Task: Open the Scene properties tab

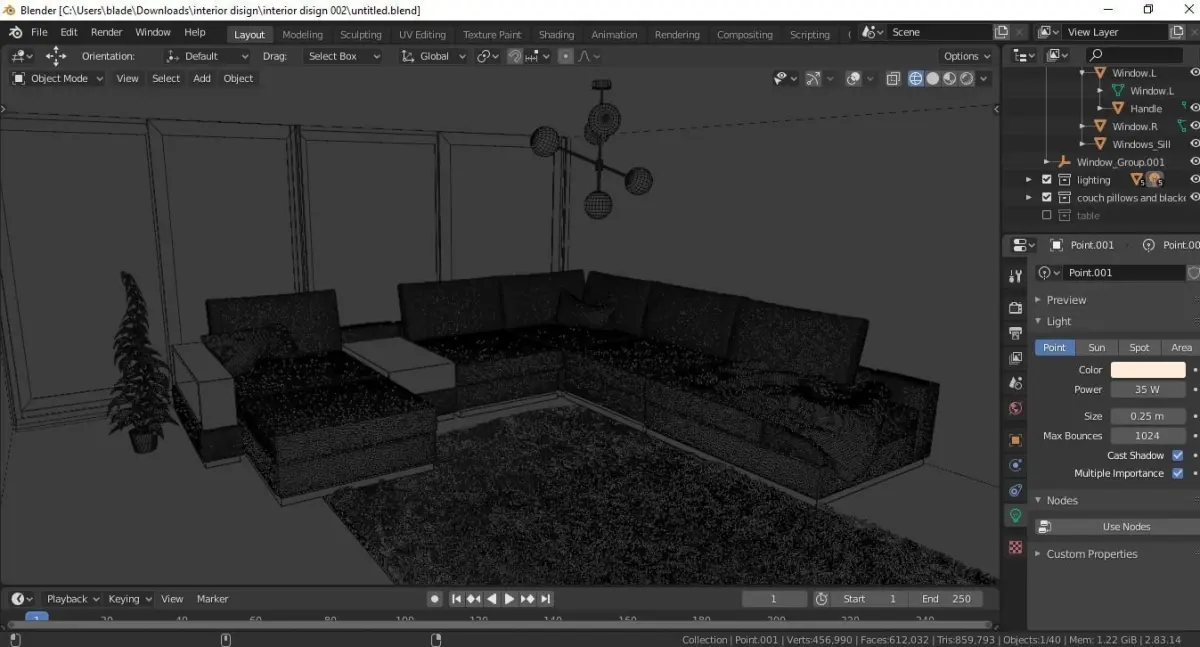Action: coord(1015,383)
